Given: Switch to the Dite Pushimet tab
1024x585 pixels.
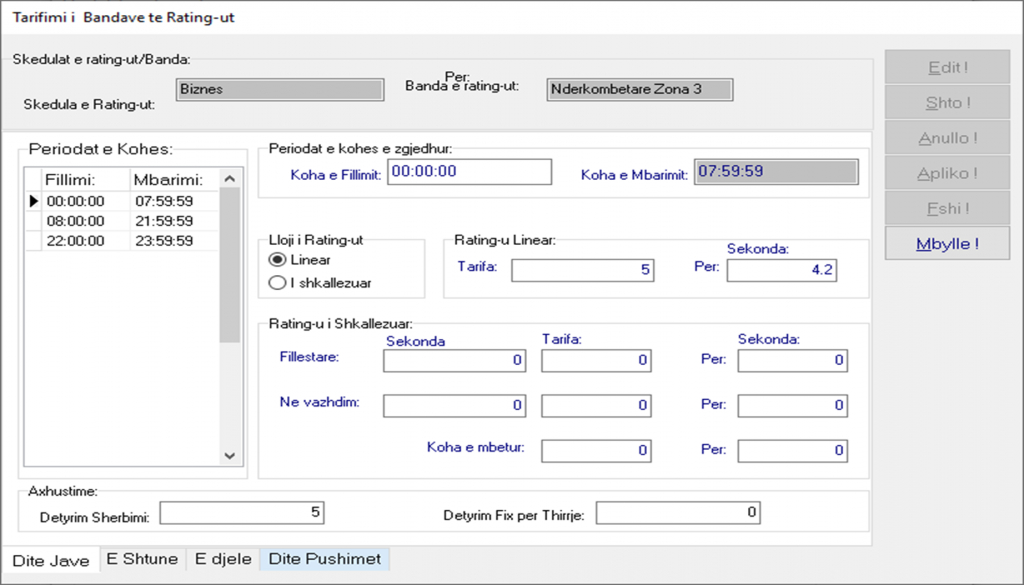Looking at the screenshot, I should click(x=325, y=559).
